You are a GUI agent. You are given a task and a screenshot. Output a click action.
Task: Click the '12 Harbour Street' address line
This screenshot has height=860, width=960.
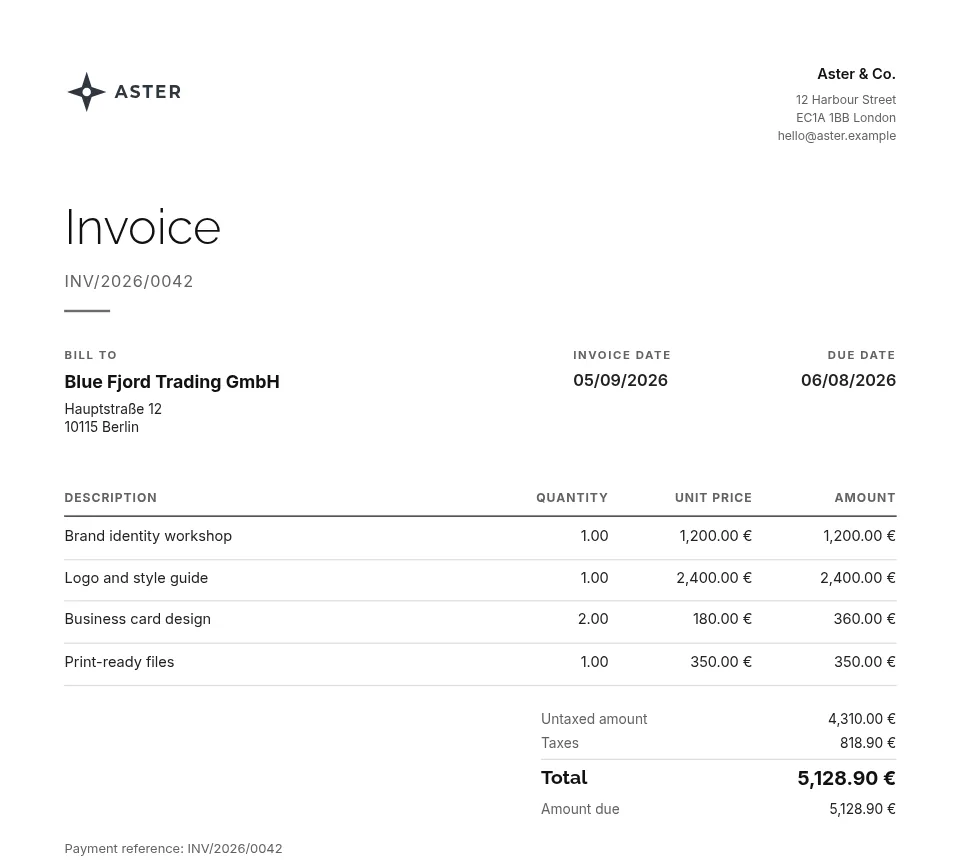tap(846, 100)
